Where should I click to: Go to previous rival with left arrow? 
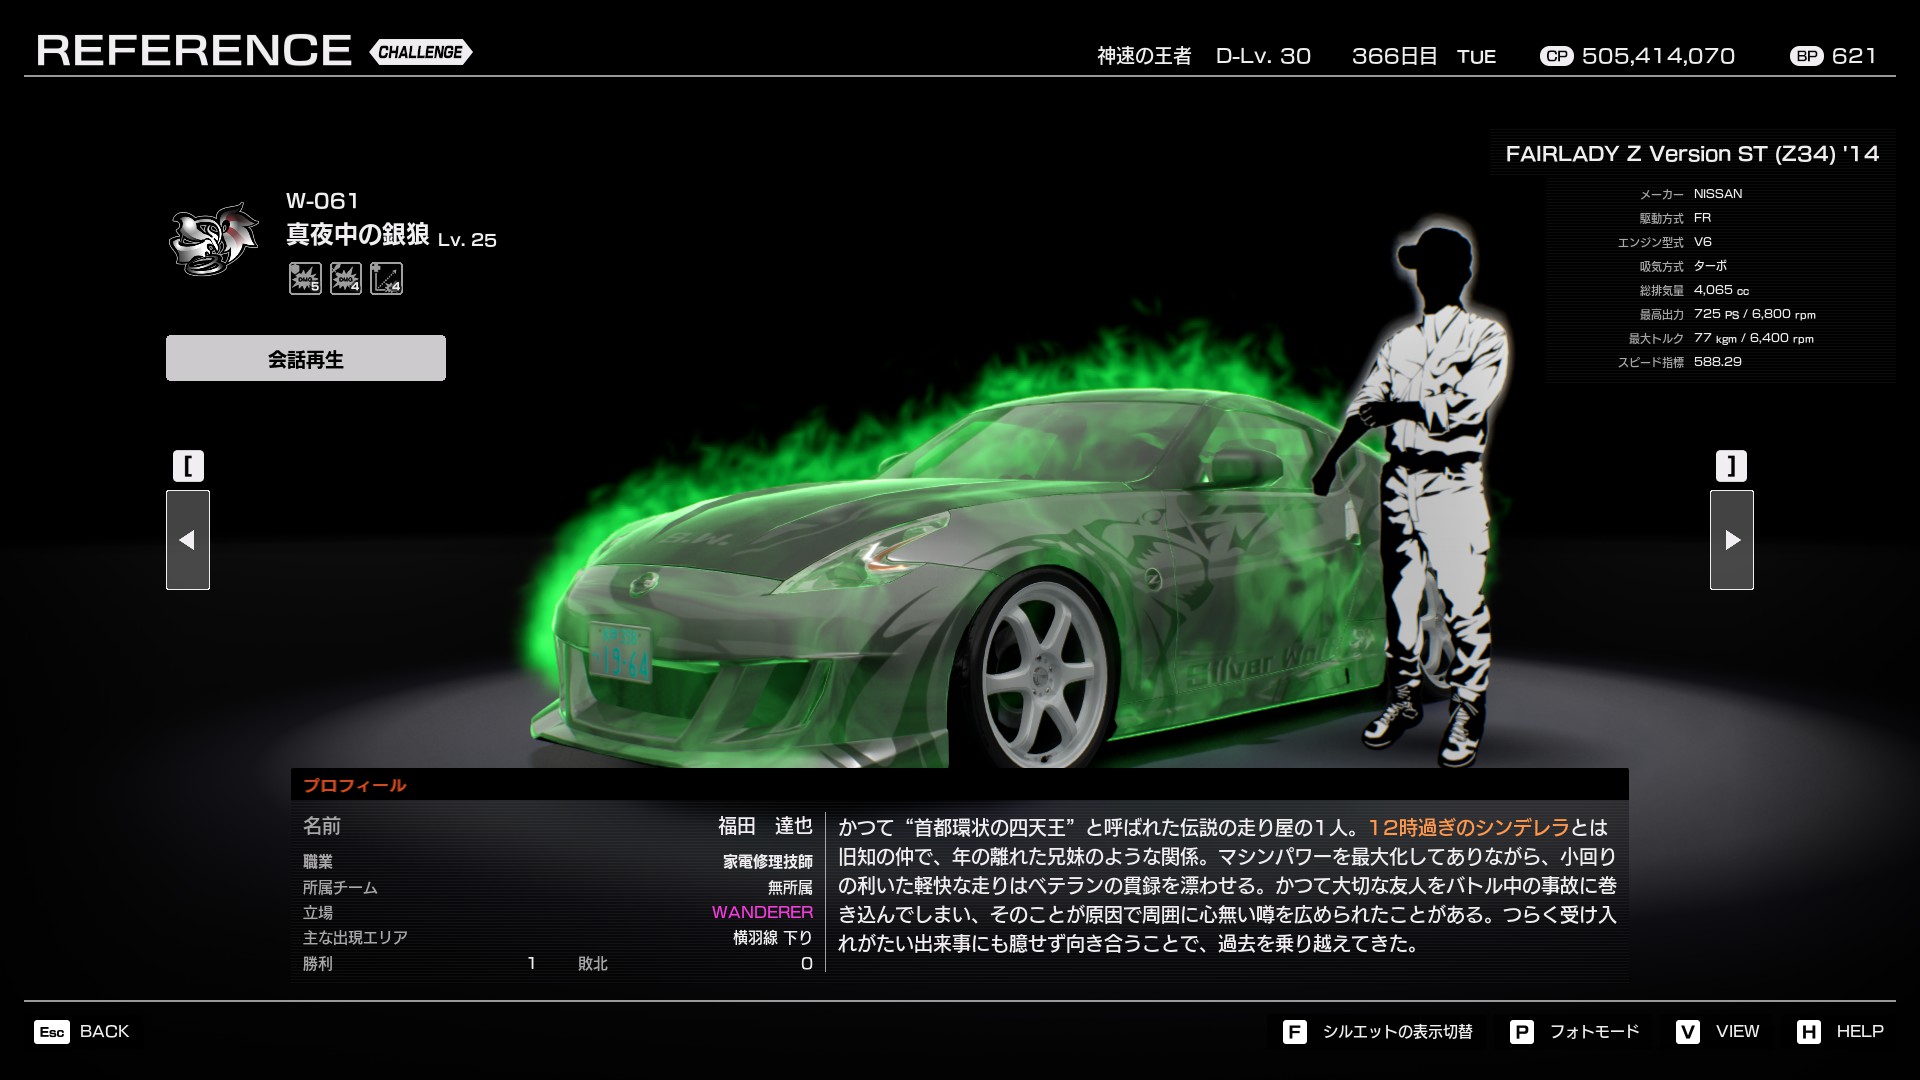[x=188, y=540]
